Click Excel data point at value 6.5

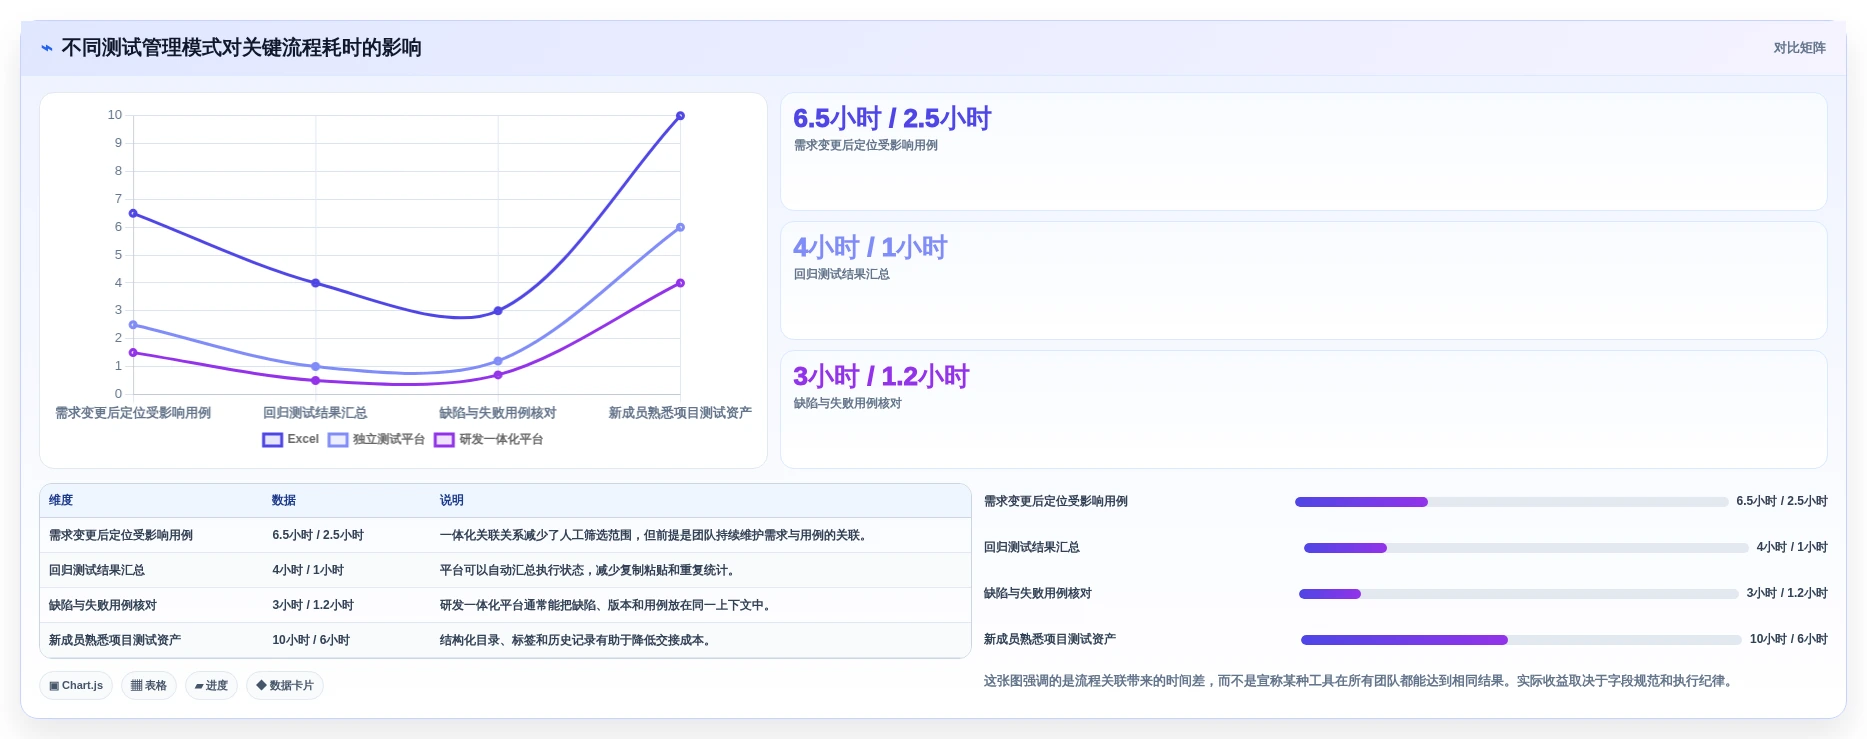133,213
